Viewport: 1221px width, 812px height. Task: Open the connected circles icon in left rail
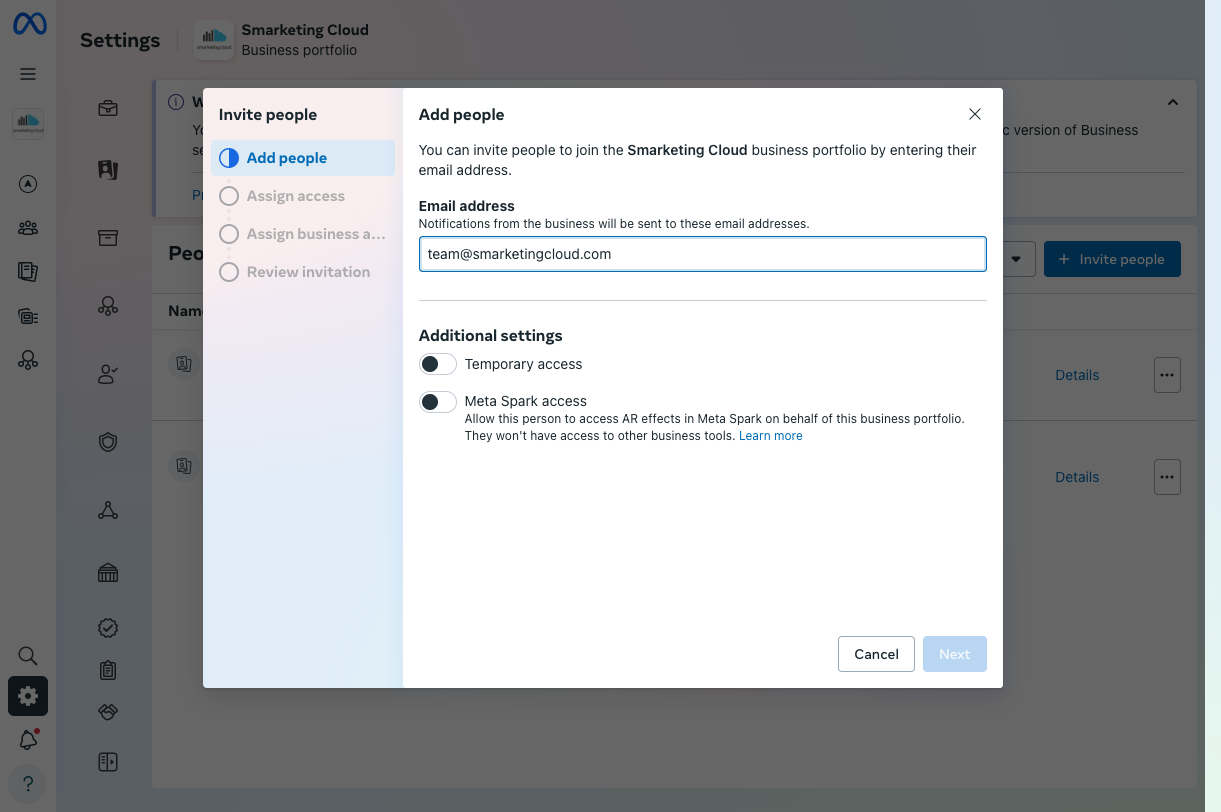[28, 360]
